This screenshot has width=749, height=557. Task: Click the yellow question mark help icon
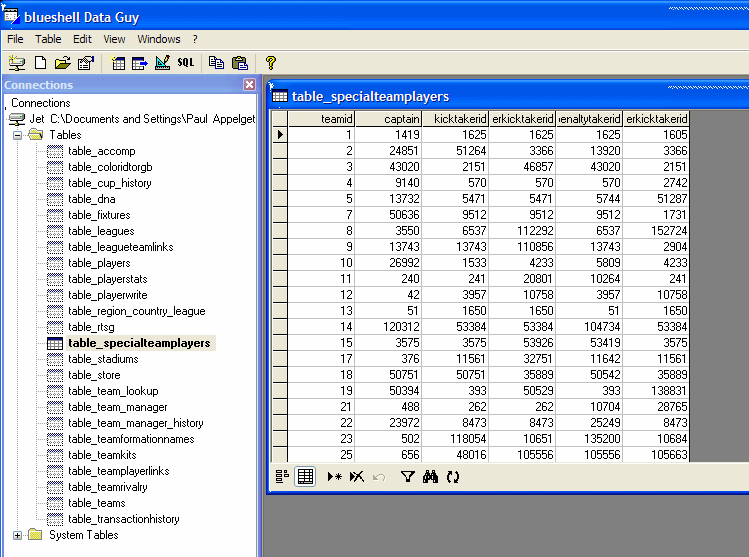click(270, 63)
